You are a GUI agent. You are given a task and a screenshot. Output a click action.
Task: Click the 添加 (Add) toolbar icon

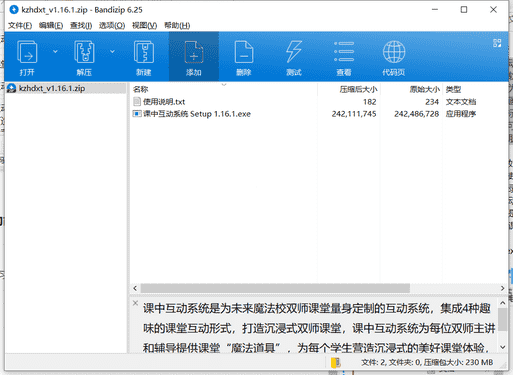(194, 52)
